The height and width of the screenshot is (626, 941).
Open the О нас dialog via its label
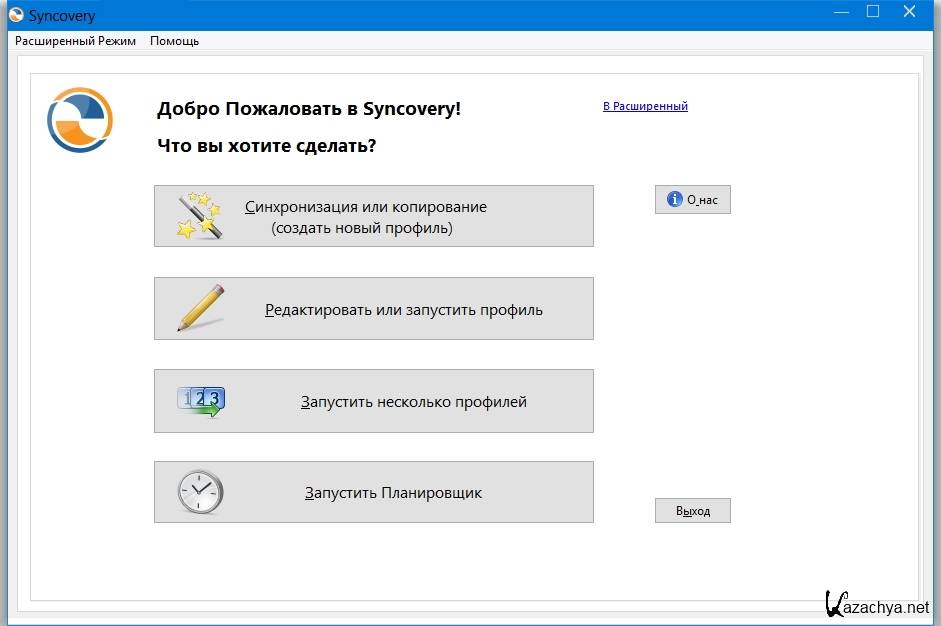[x=702, y=200]
